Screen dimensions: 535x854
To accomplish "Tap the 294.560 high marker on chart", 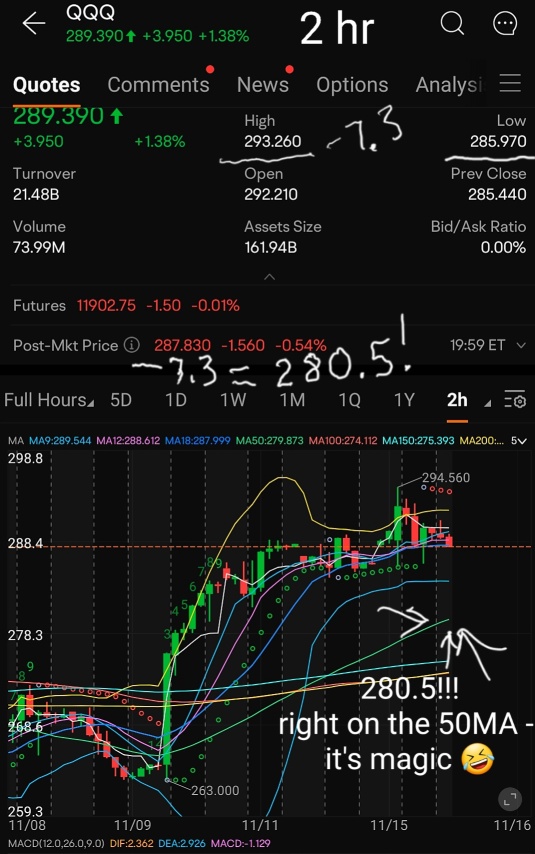I will coord(445,478).
